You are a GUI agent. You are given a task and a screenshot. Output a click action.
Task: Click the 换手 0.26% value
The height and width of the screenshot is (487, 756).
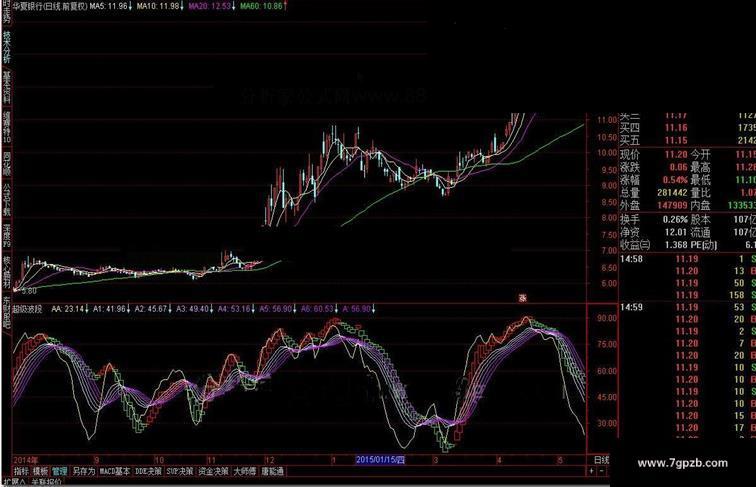(x=675, y=219)
